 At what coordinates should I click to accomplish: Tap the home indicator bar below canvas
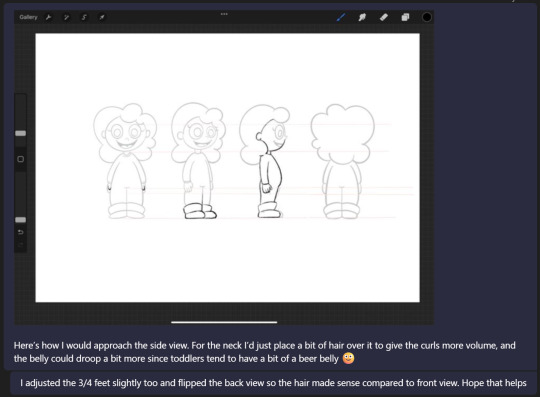224,322
